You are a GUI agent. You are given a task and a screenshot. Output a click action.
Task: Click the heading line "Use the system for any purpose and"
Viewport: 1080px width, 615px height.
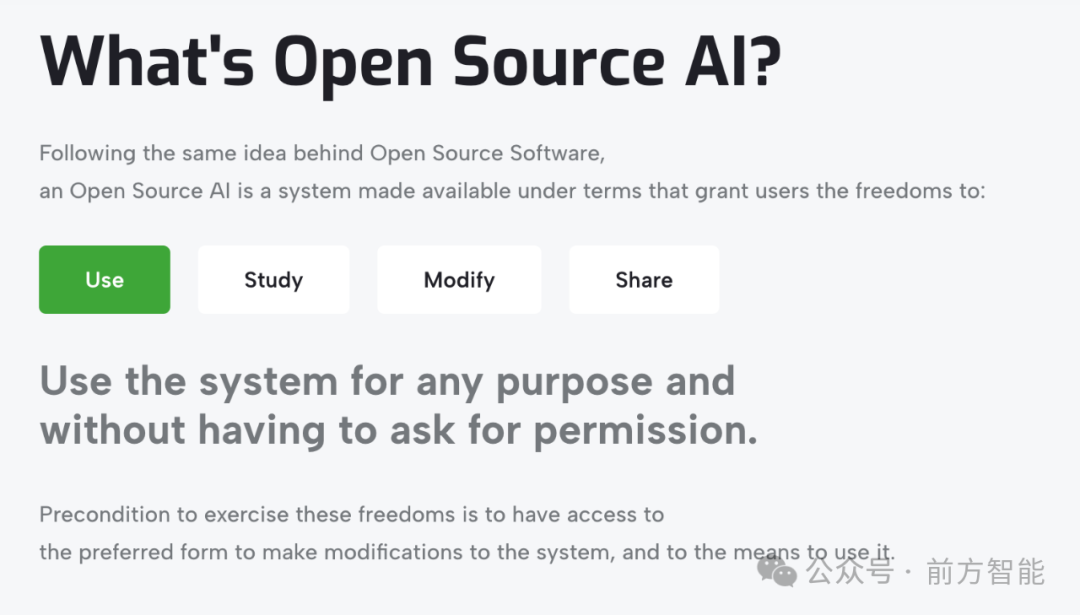coord(388,382)
